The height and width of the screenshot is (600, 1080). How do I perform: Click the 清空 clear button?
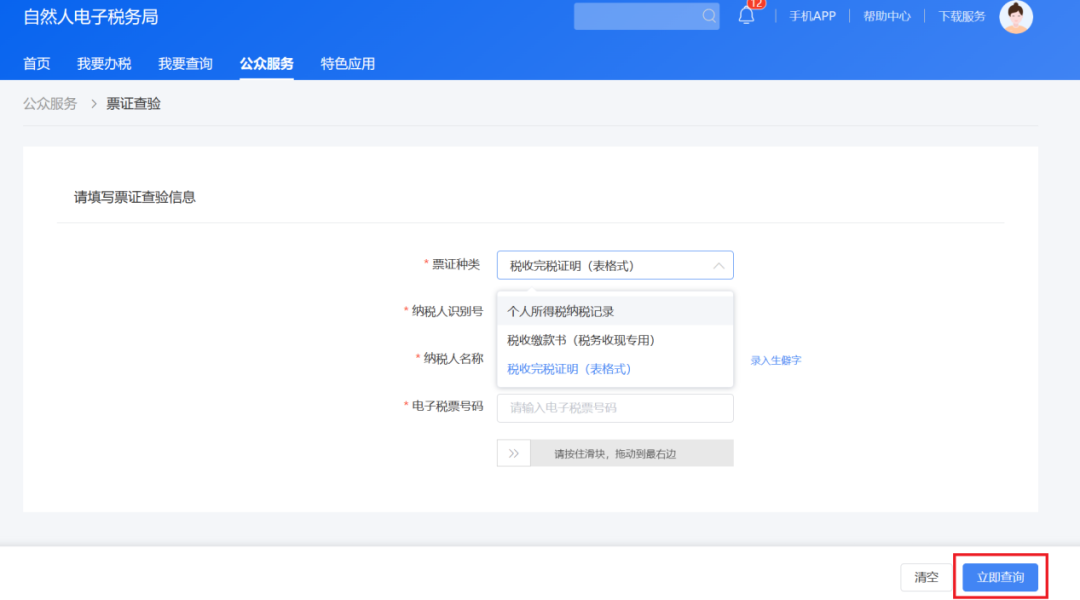click(926, 577)
